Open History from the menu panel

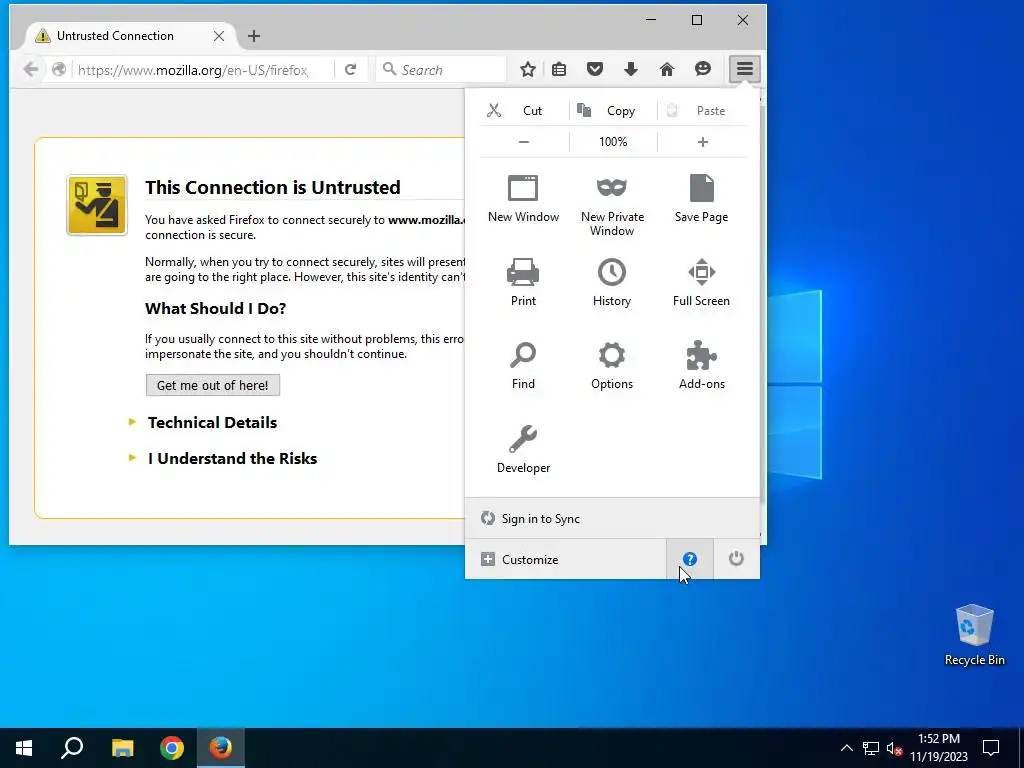click(x=612, y=282)
